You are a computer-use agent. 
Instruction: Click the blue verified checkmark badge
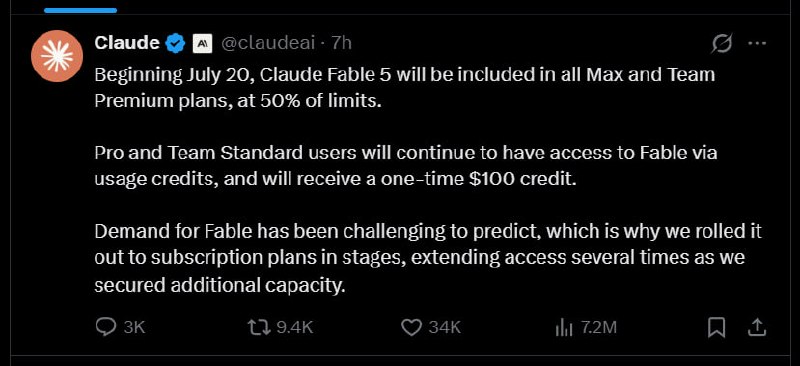tap(175, 43)
